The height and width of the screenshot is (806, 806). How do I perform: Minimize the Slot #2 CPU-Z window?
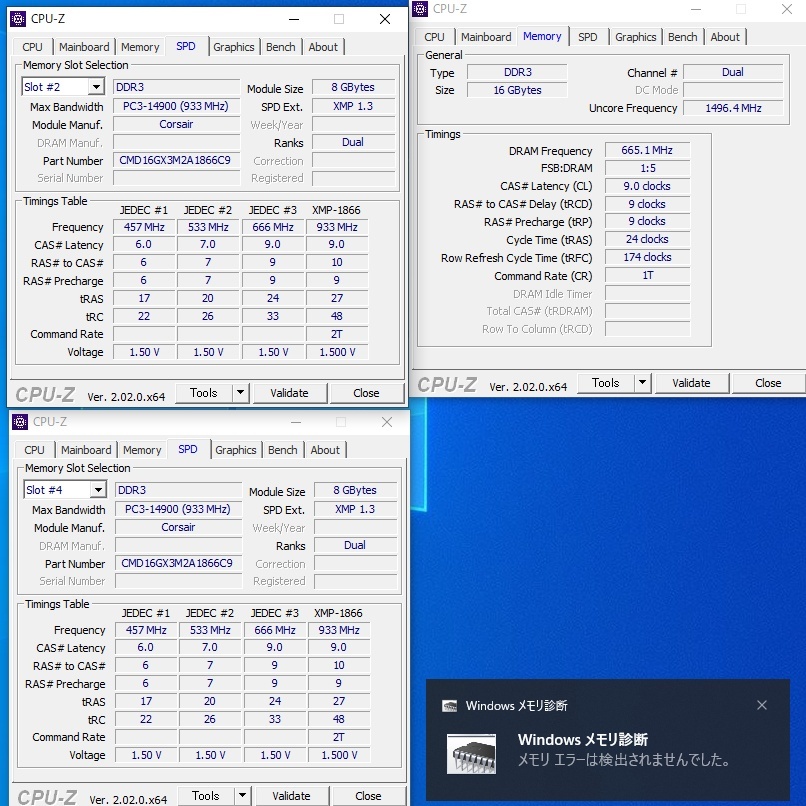coord(294,20)
